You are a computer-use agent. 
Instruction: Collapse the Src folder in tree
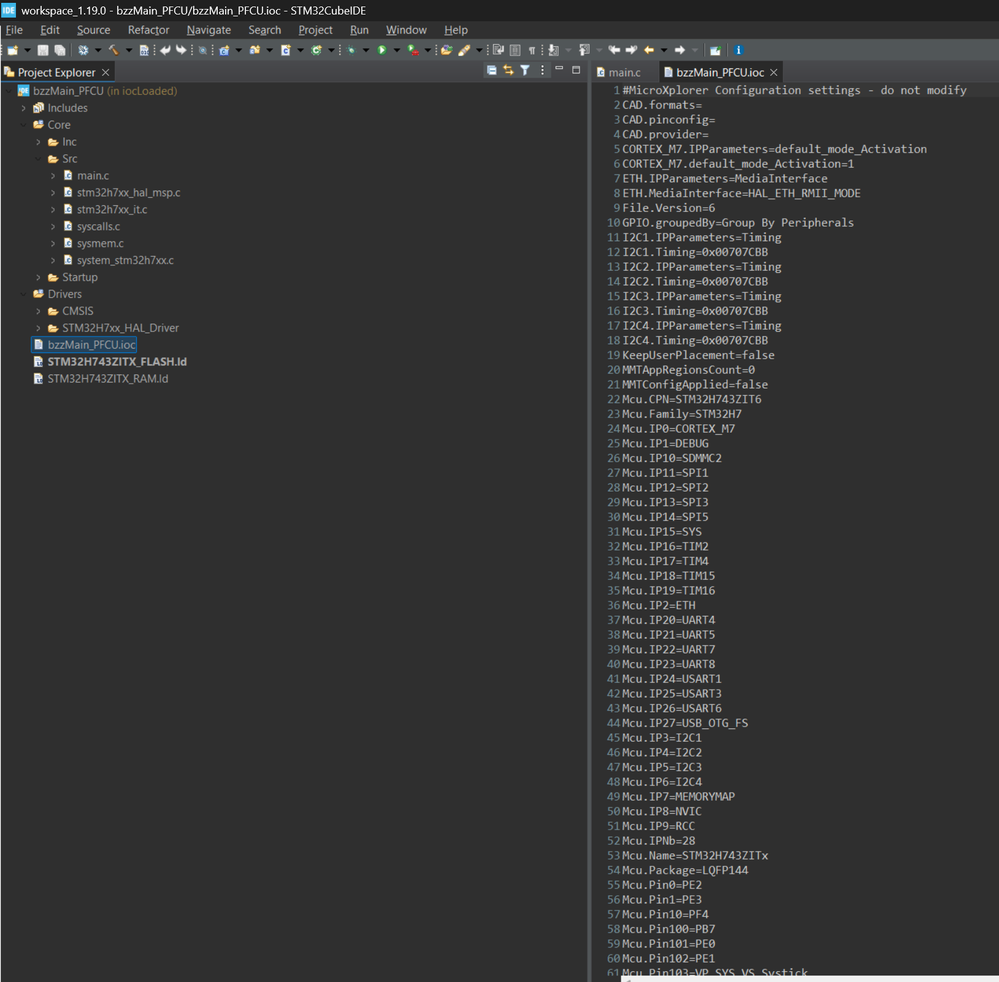39,159
